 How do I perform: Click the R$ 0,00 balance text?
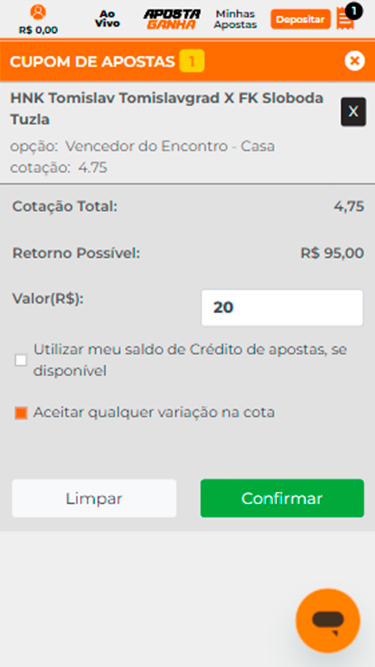[x=38, y=30]
